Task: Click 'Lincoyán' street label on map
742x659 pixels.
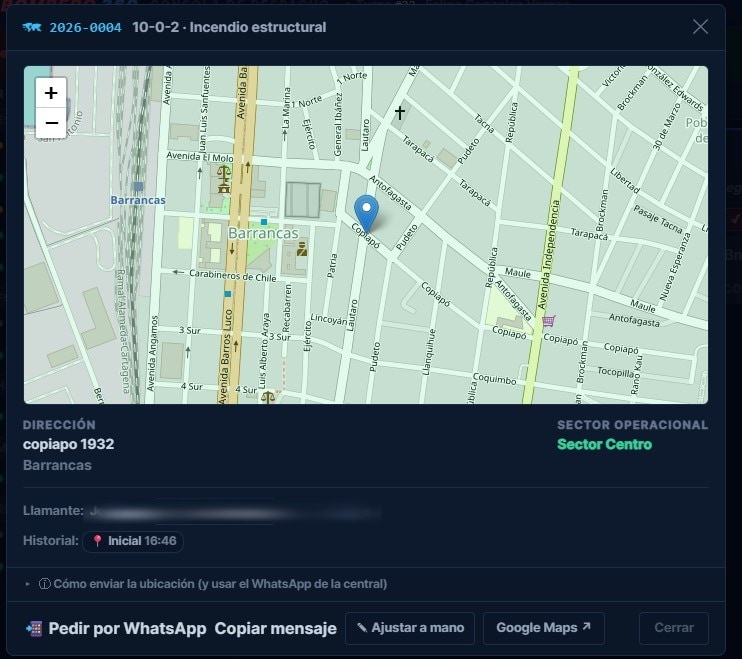Action: 328,319
